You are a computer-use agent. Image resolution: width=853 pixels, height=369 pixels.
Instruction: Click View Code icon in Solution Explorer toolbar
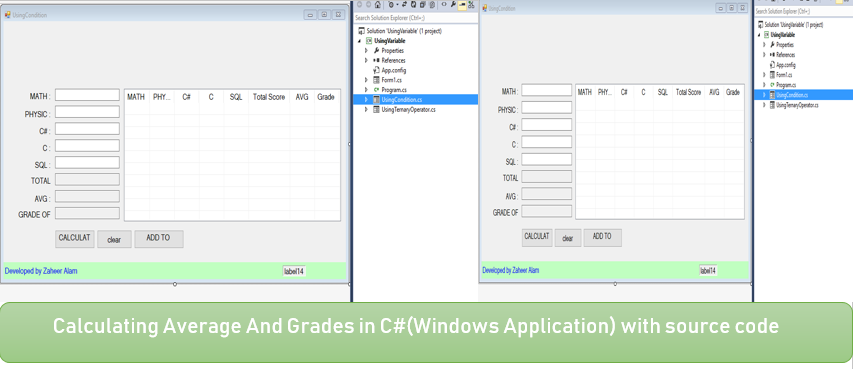click(444, 4)
